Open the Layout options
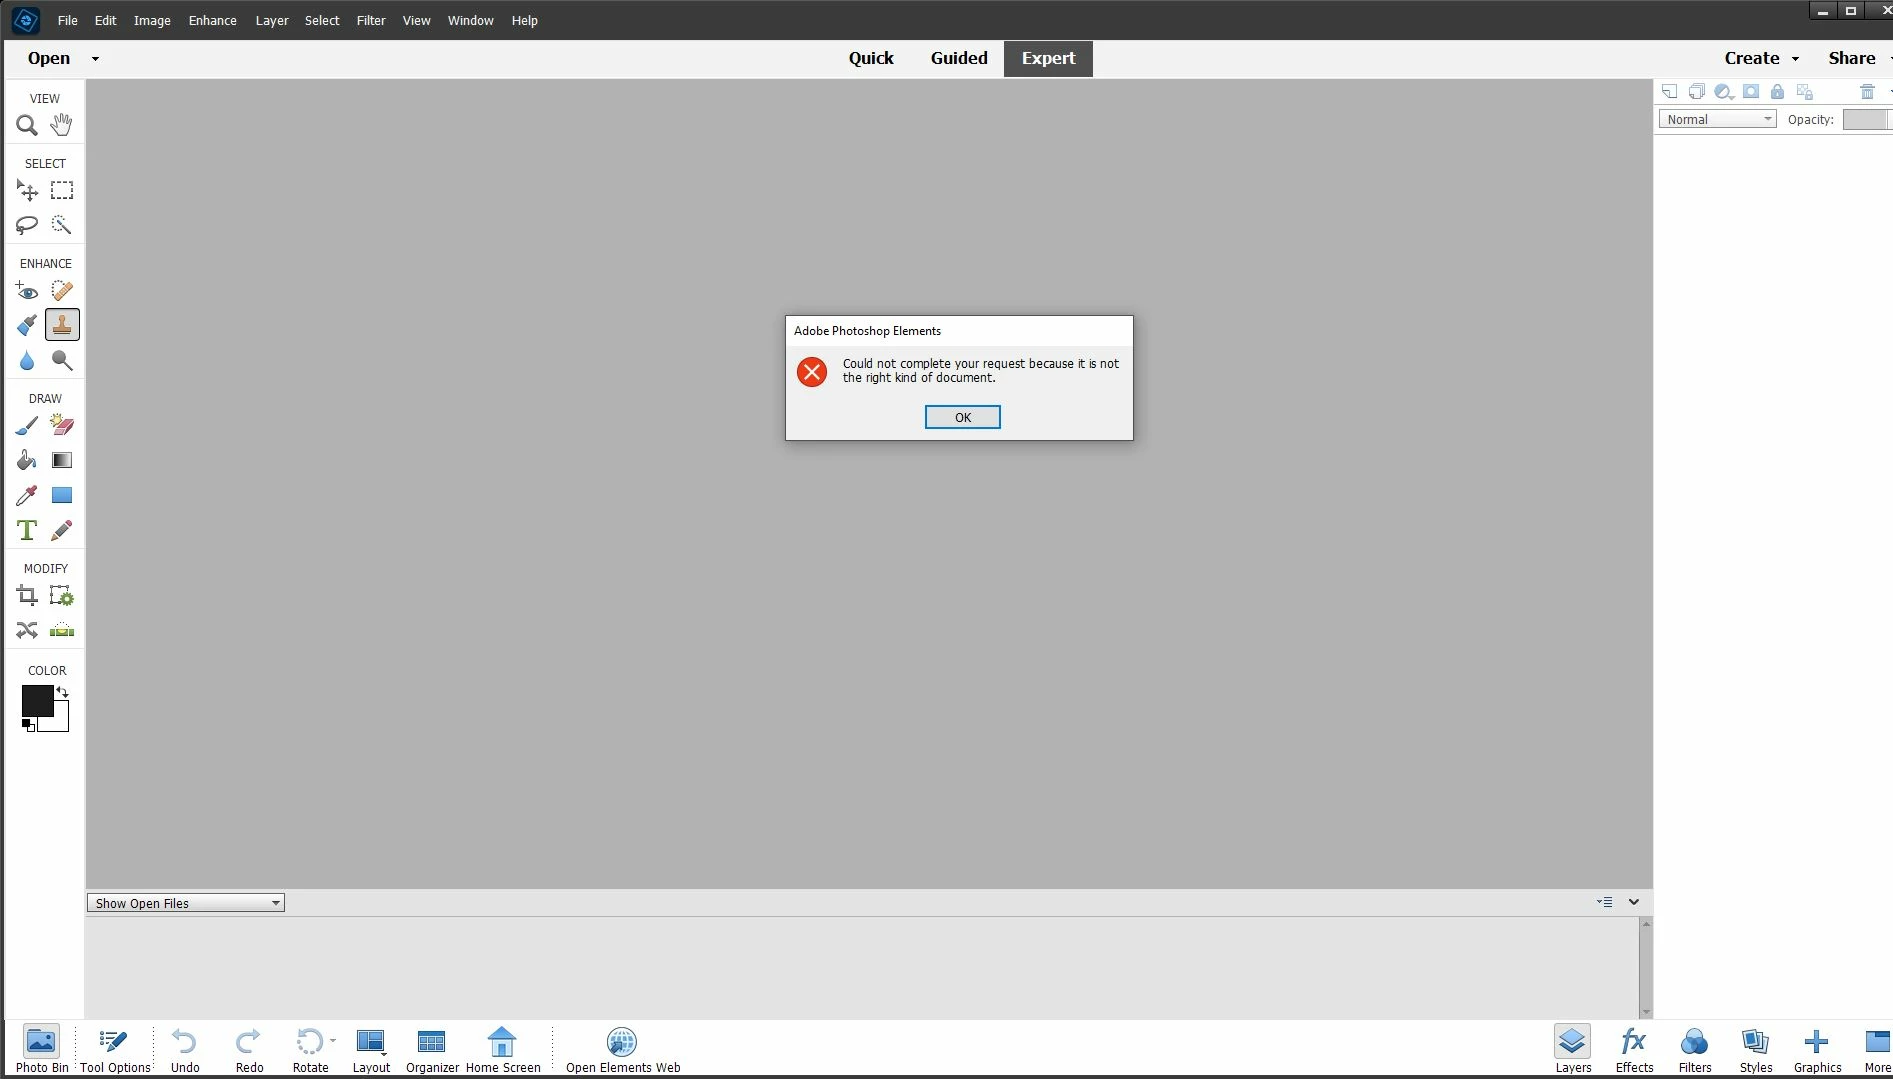The width and height of the screenshot is (1893, 1079). (x=371, y=1049)
